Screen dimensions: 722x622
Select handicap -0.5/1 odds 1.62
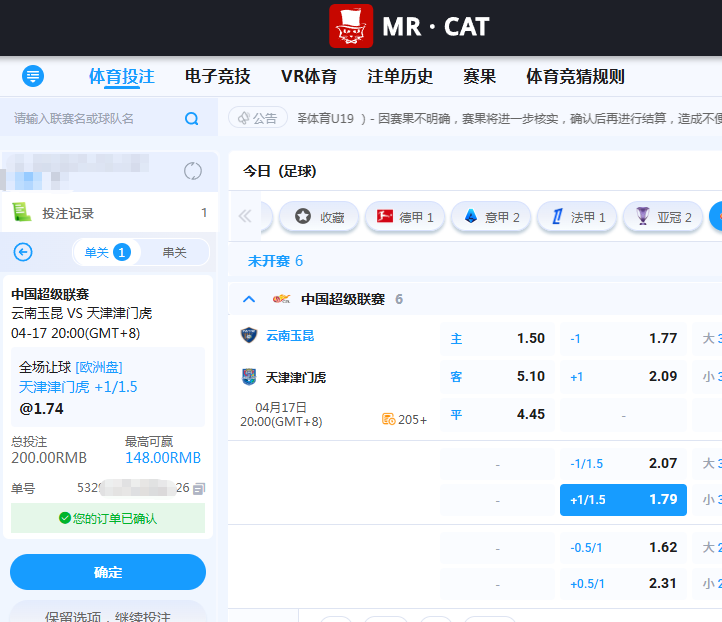[x=623, y=547]
